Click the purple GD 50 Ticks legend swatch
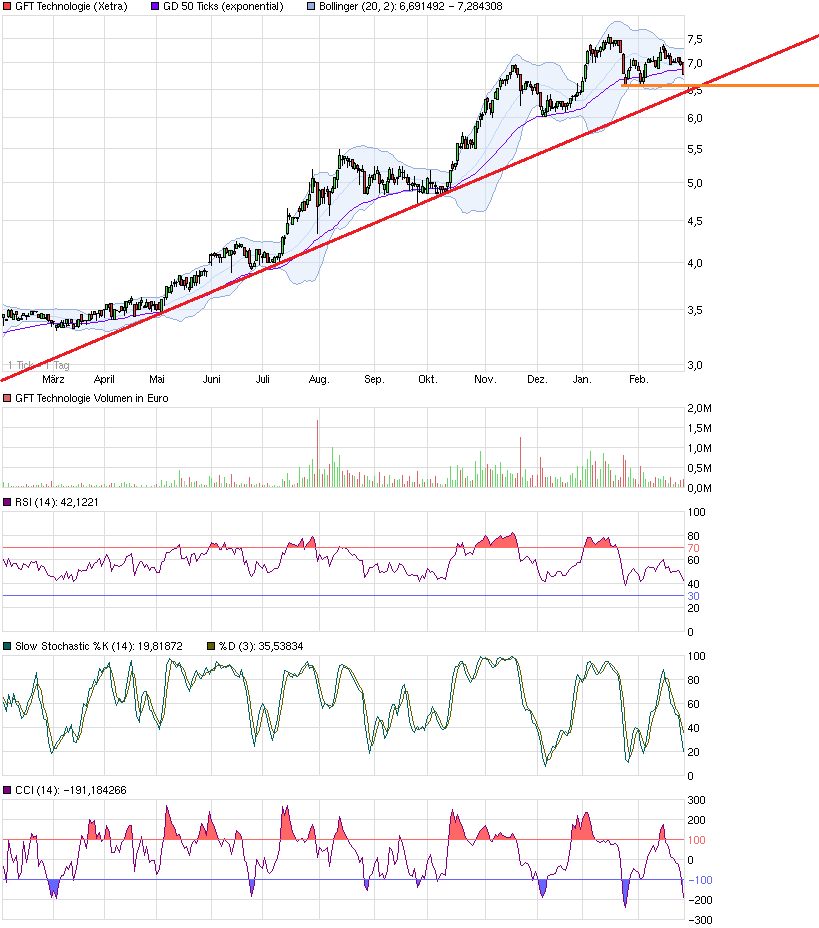 (155, 7)
